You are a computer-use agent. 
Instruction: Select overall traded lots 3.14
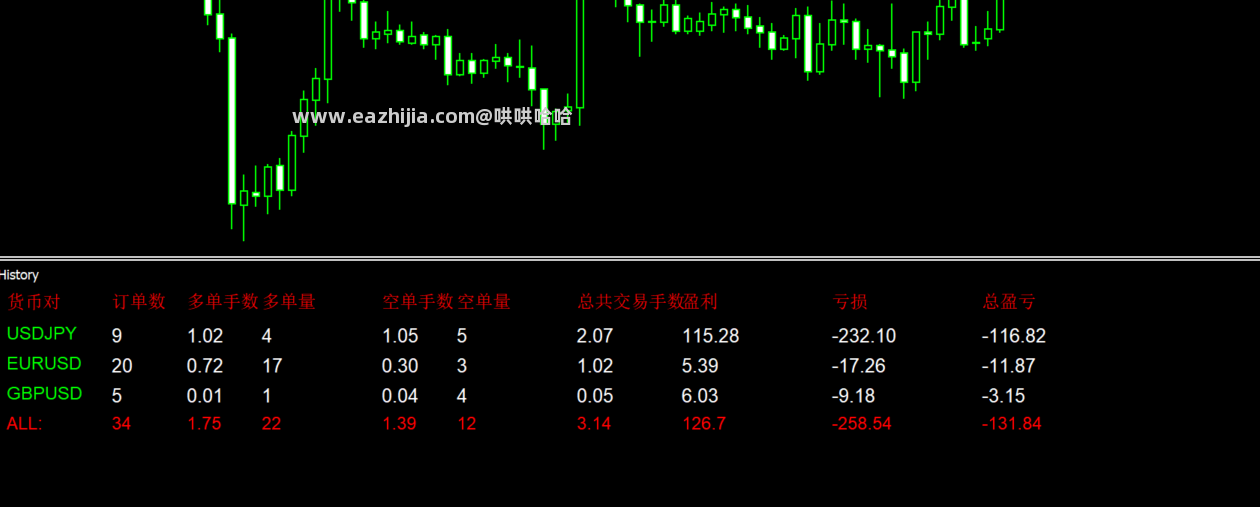click(x=594, y=424)
